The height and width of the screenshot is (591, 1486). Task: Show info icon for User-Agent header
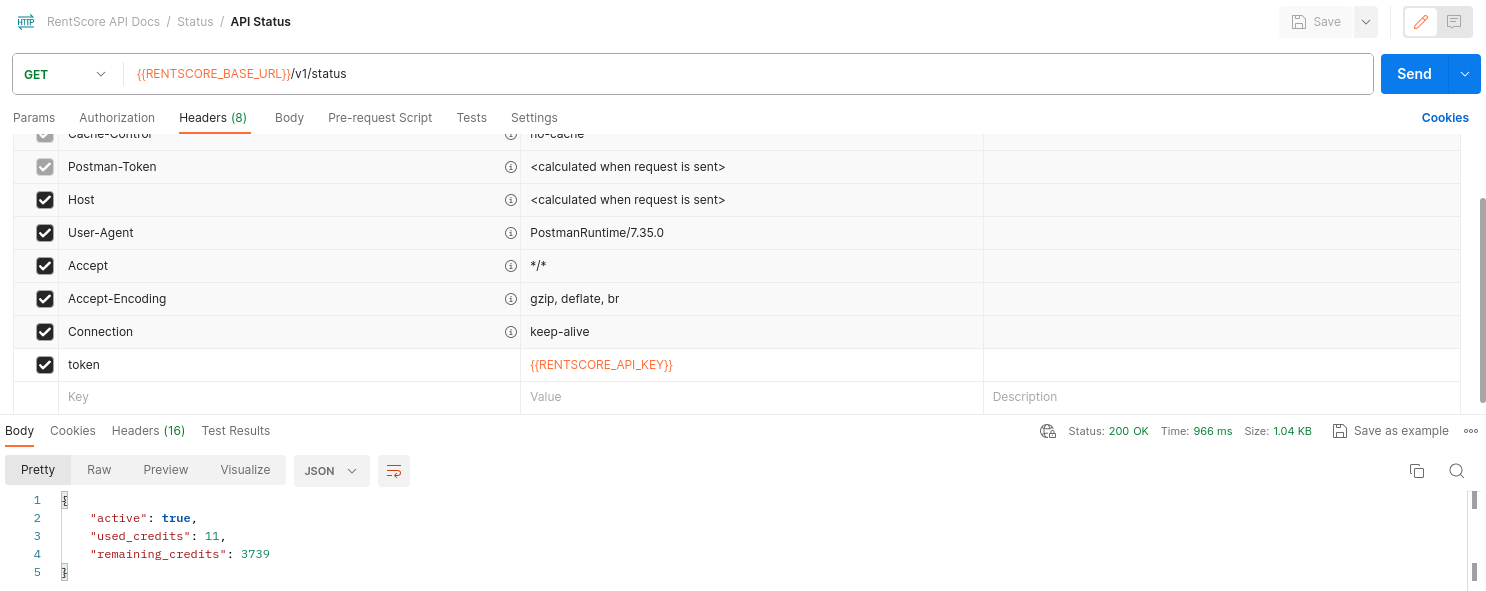click(510, 233)
